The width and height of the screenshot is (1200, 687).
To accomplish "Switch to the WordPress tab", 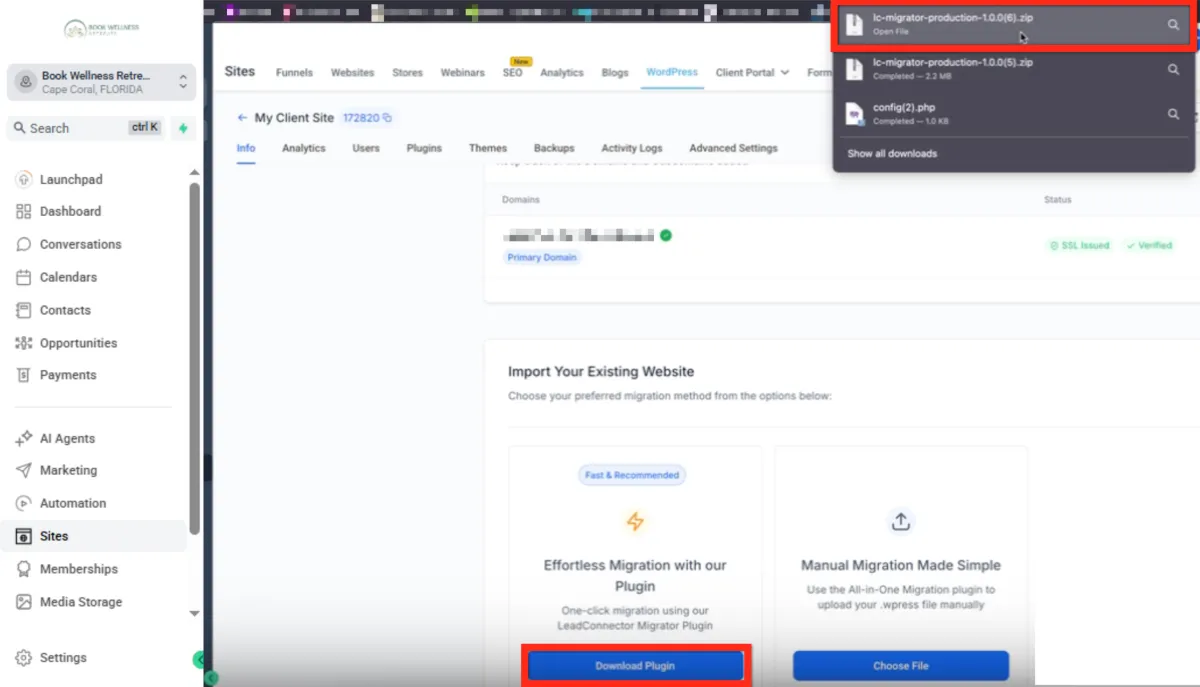I will point(672,72).
